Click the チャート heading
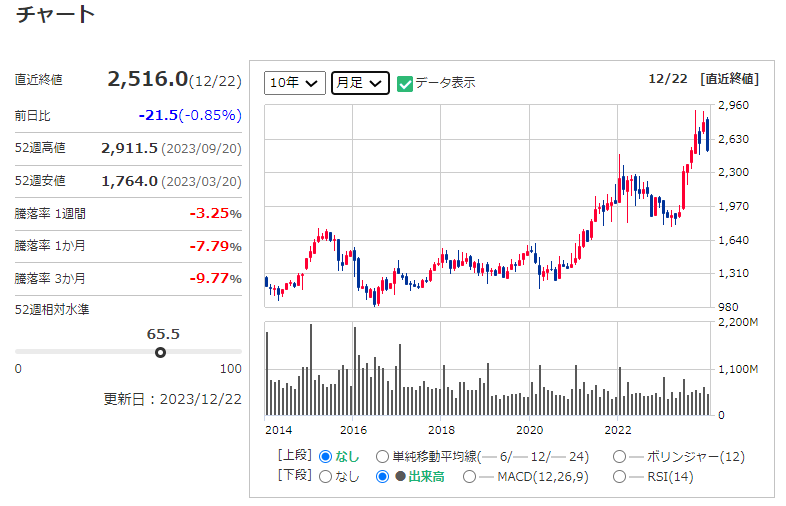Image resolution: width=786 pixels, height=506 pixels. tap(56, 15)
